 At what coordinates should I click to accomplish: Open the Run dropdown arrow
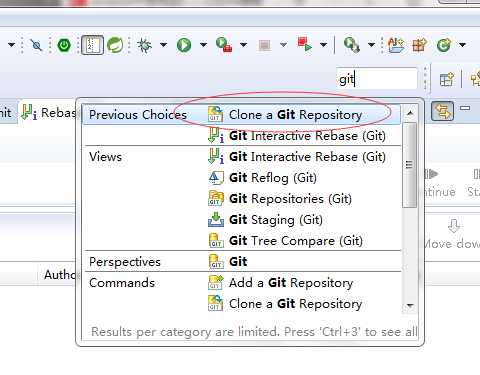[x=203, y=45]
